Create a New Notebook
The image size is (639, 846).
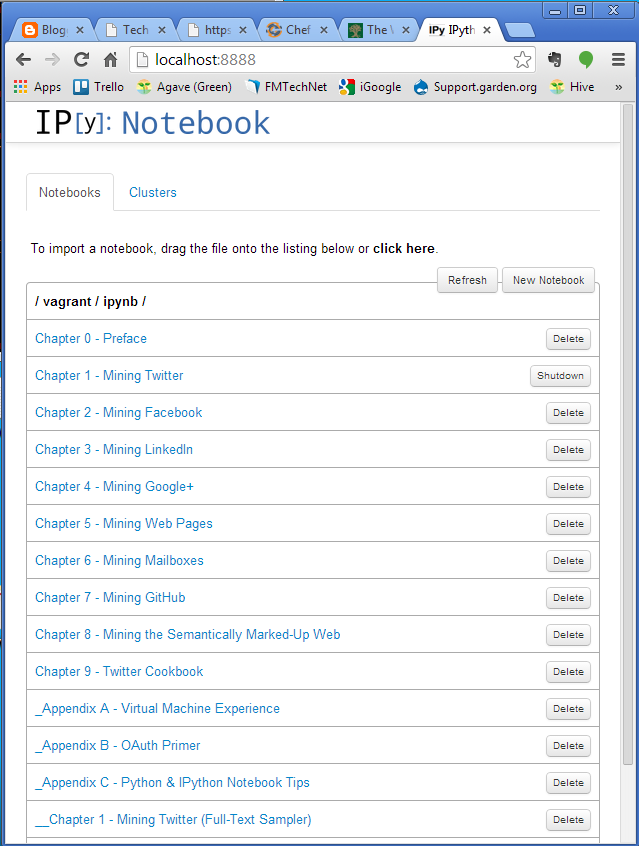(548, 280)
